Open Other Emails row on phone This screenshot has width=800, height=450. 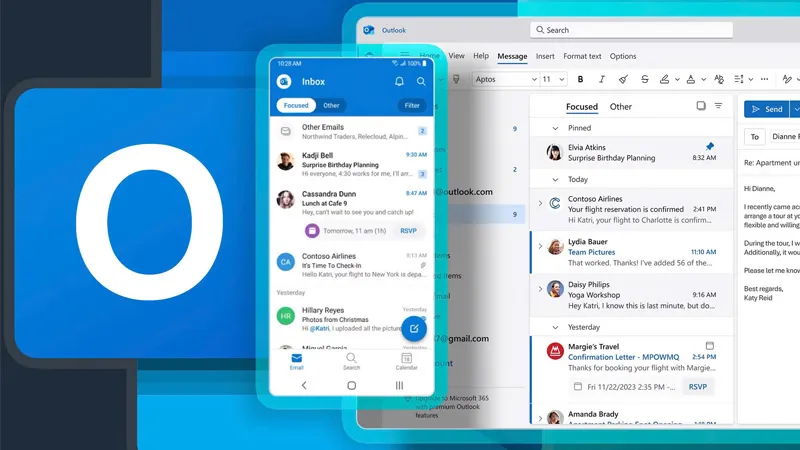point(352,131)
